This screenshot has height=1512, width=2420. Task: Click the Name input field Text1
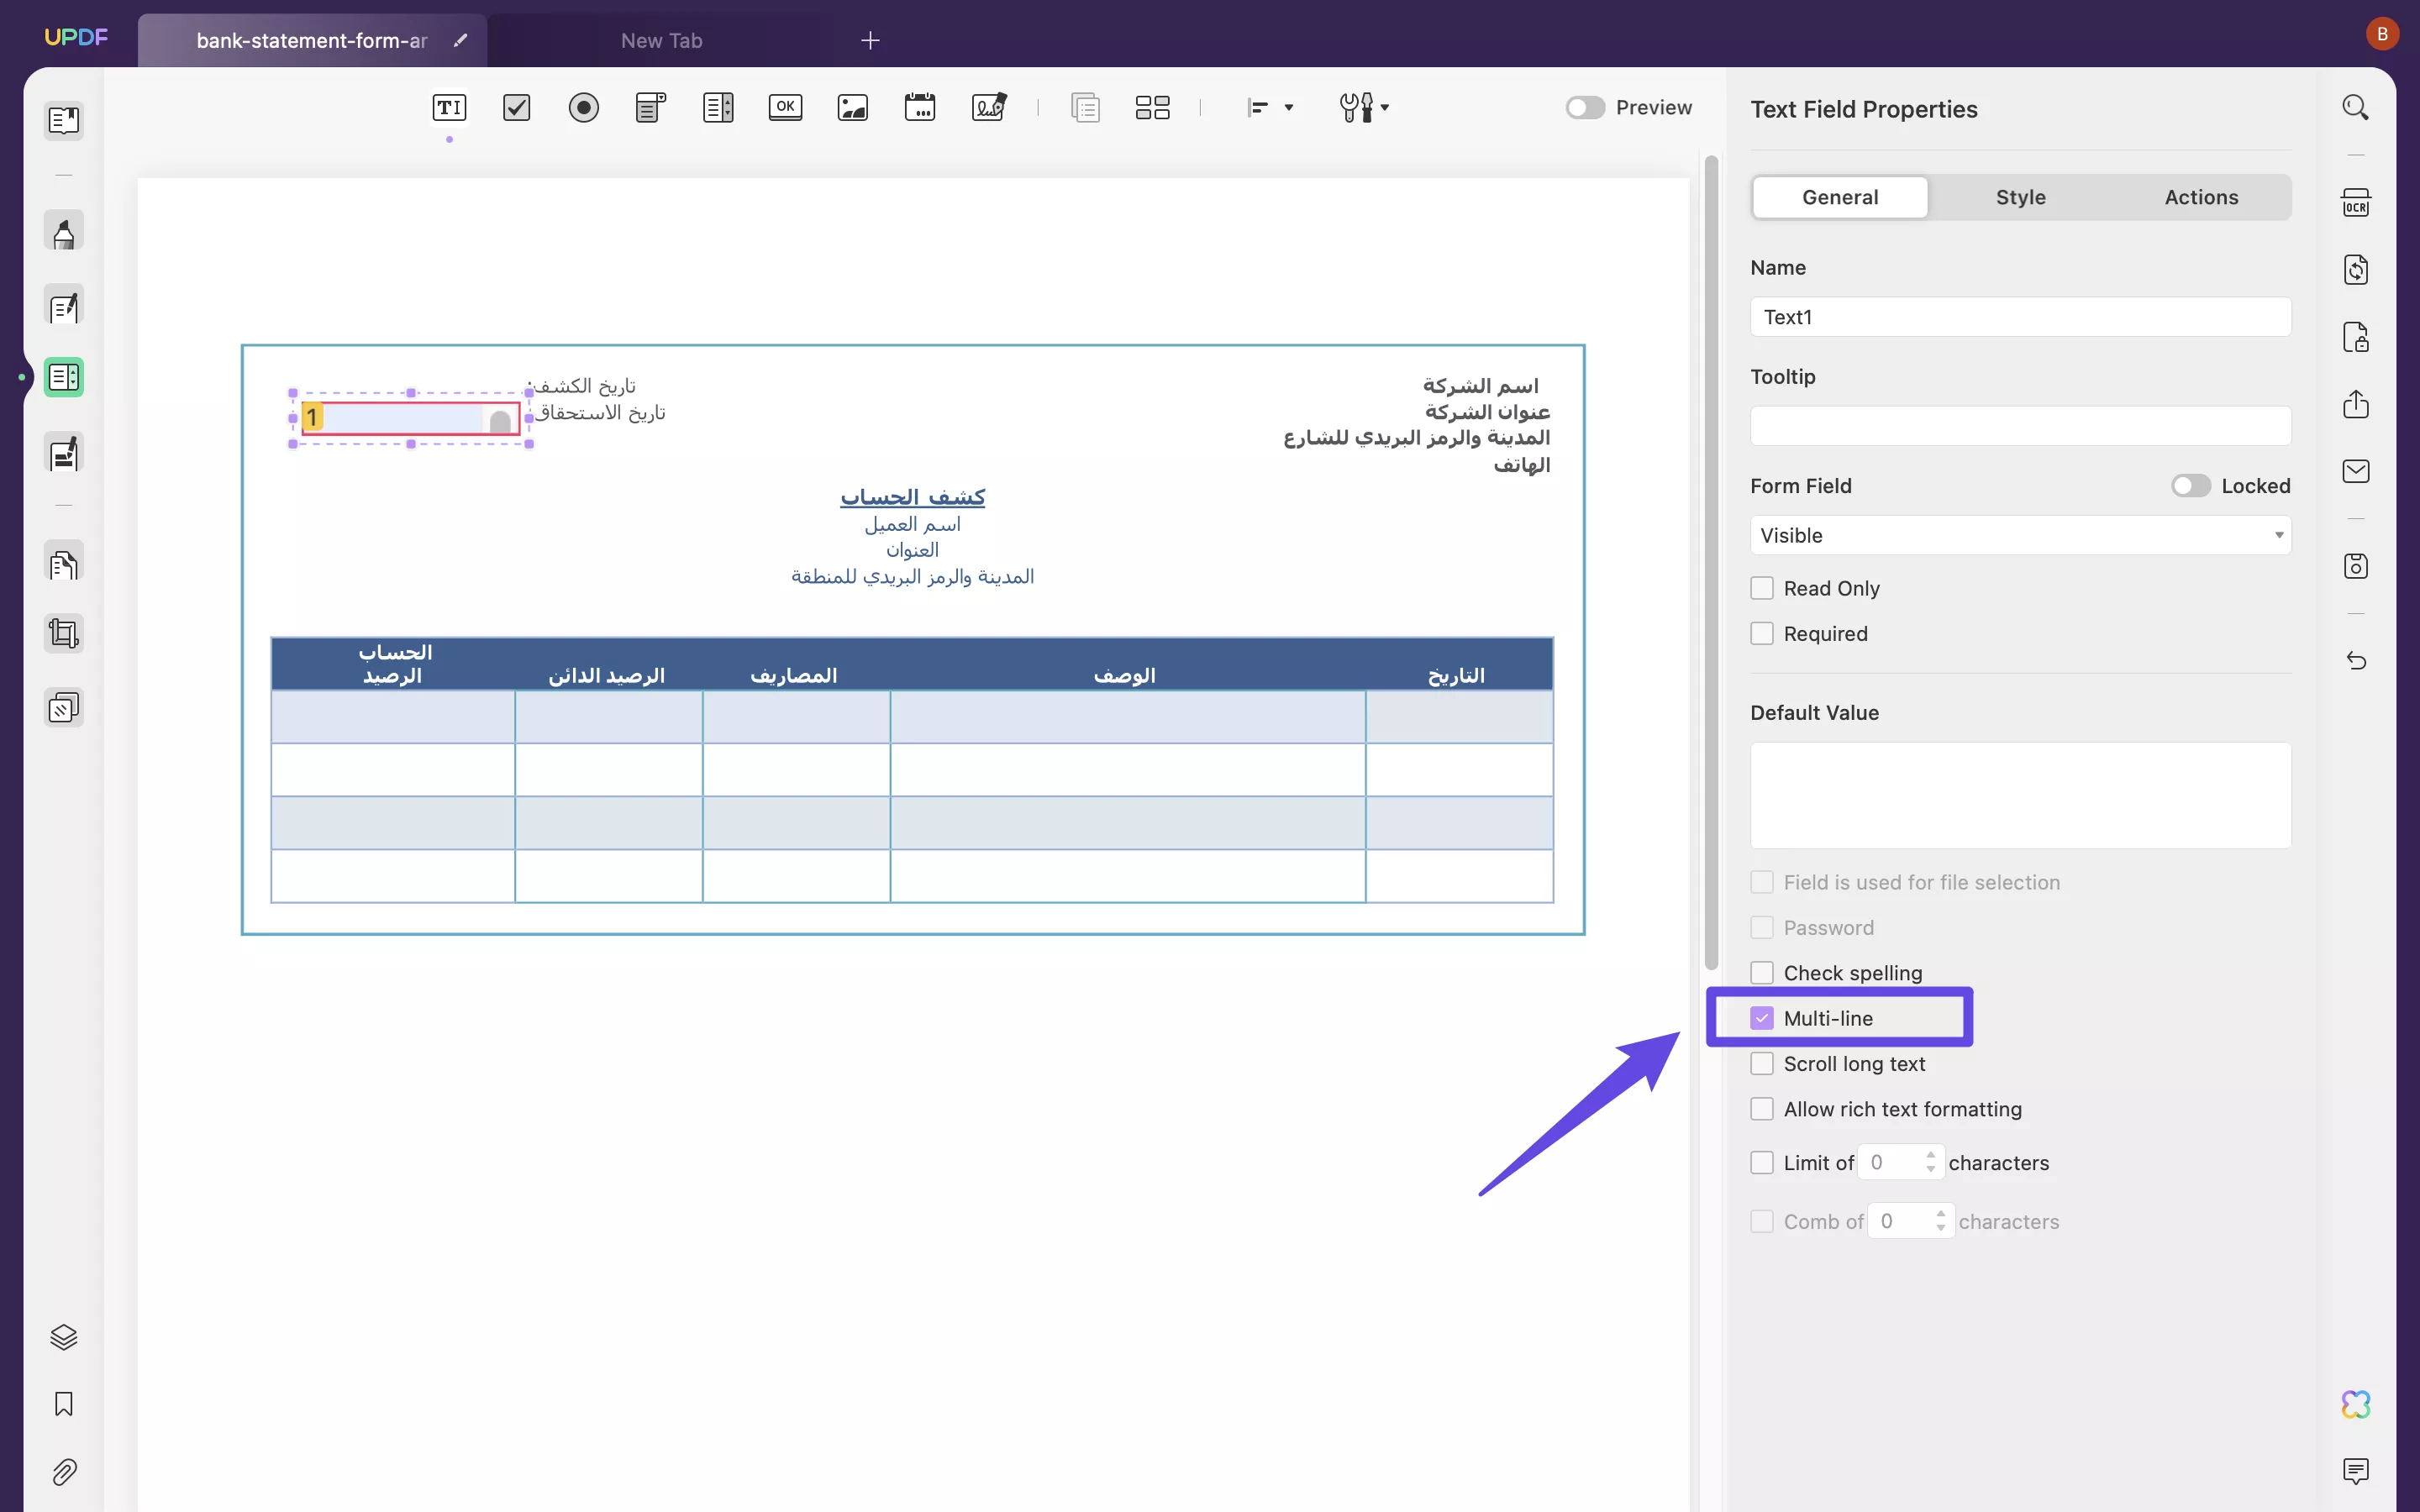coord(2020,317)
